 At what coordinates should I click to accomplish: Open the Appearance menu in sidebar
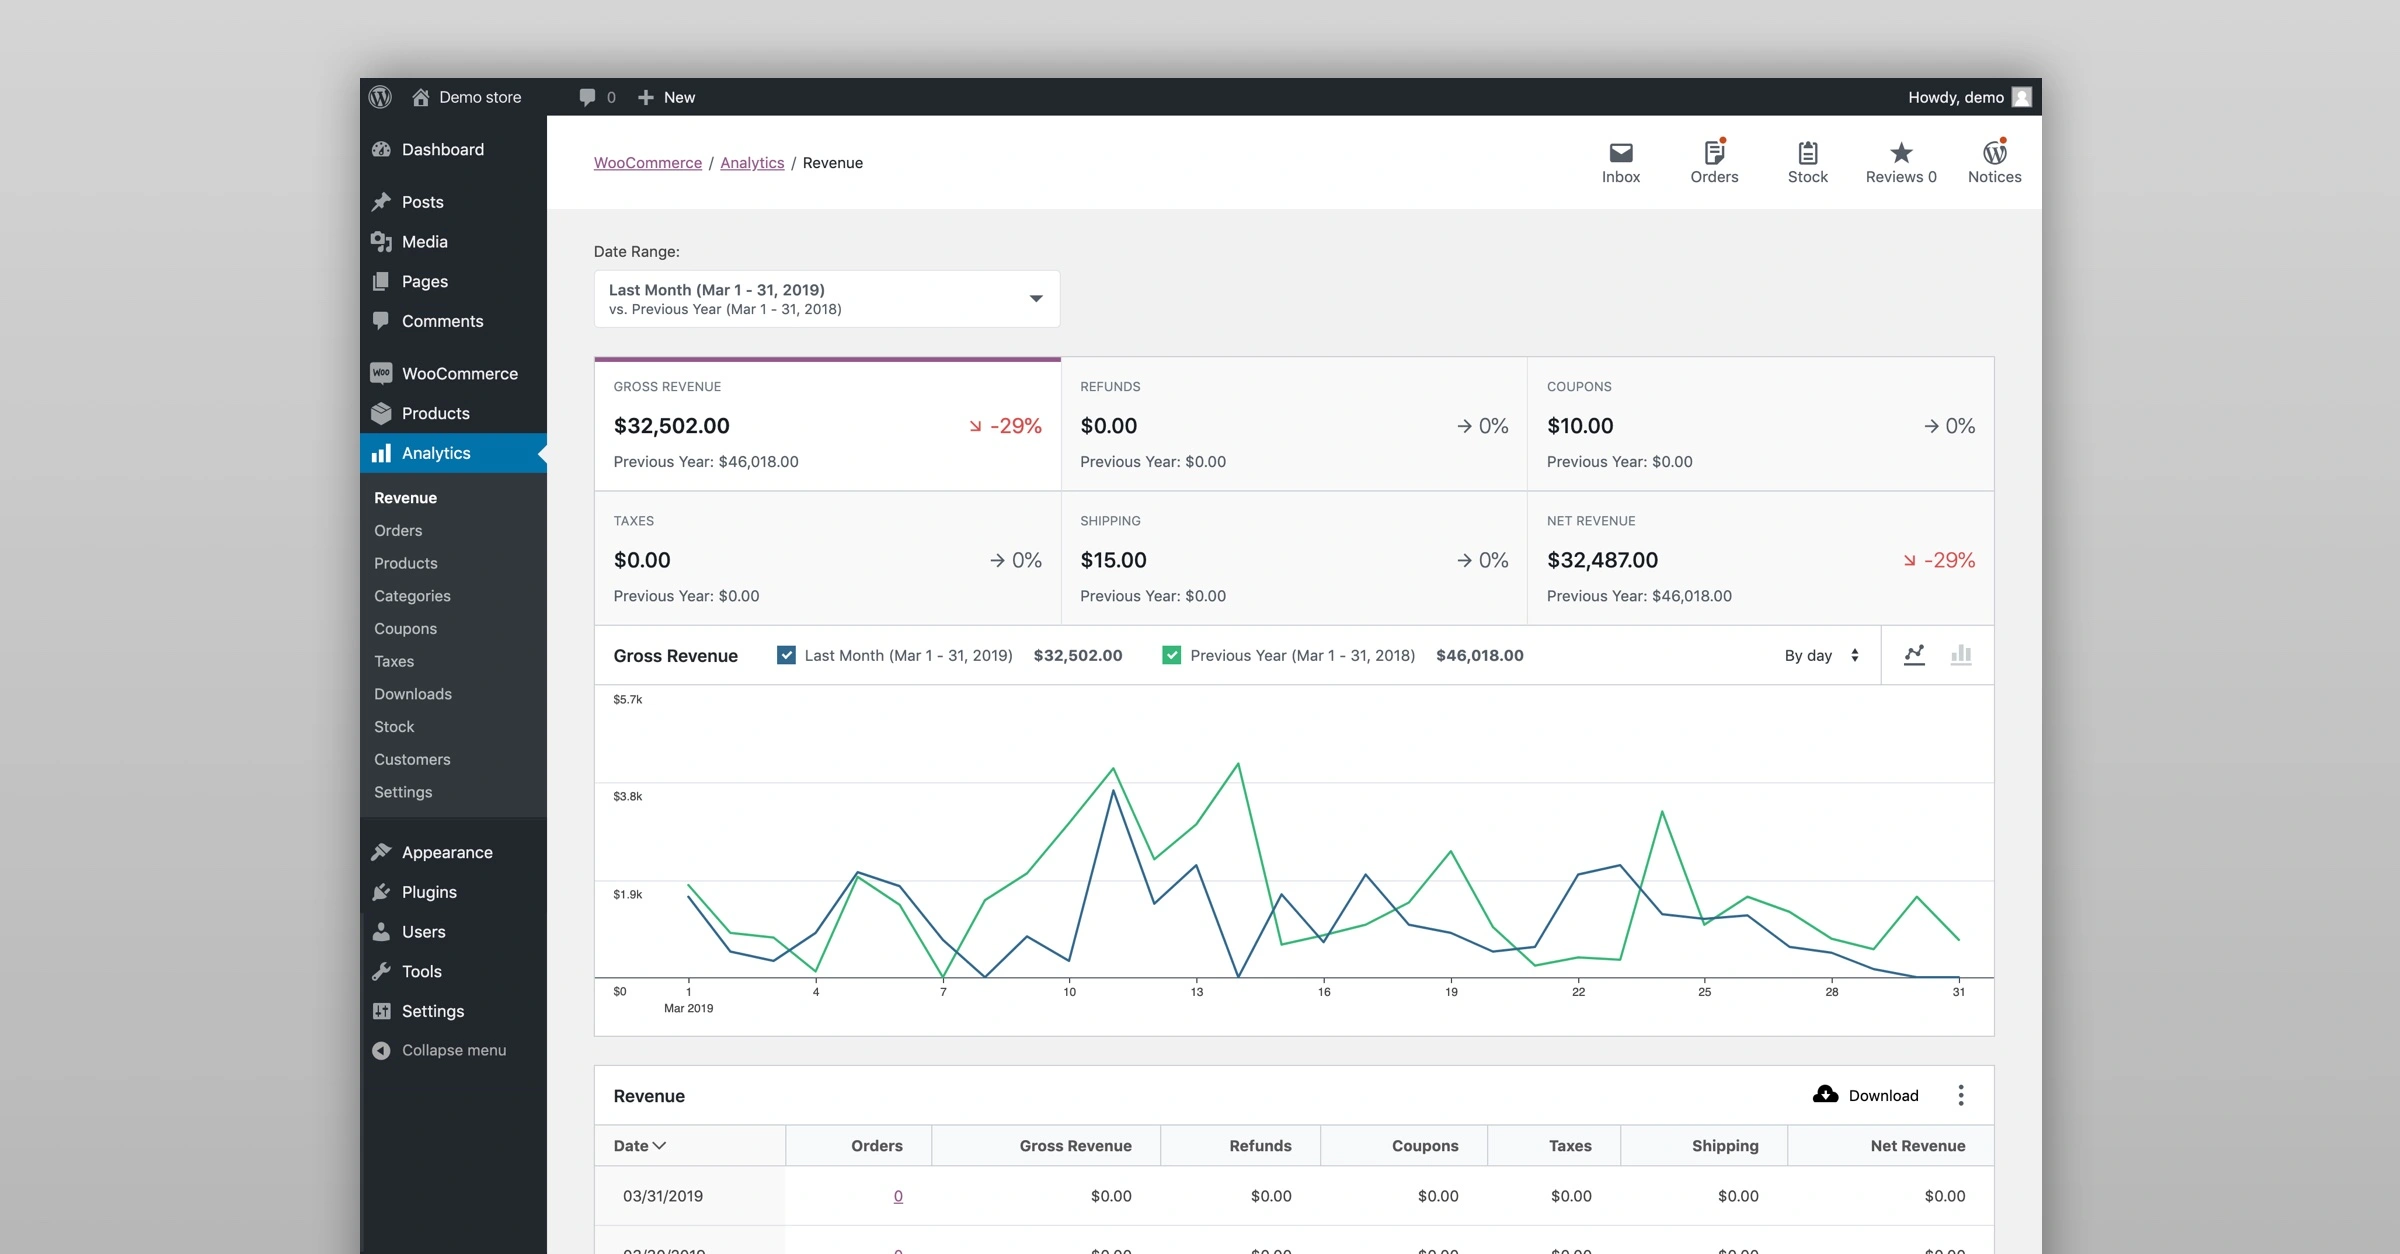pyautogui.click(x=446, y=852)
